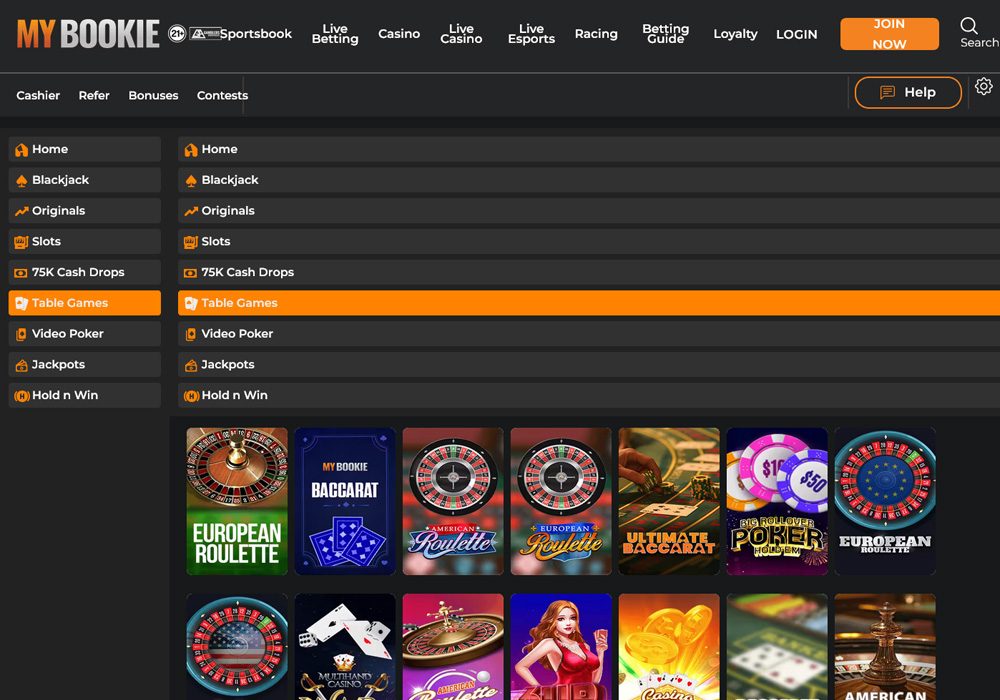Click Jackpots icon in left sidebar
This screenshot has width=1000, height=700.
22,365
